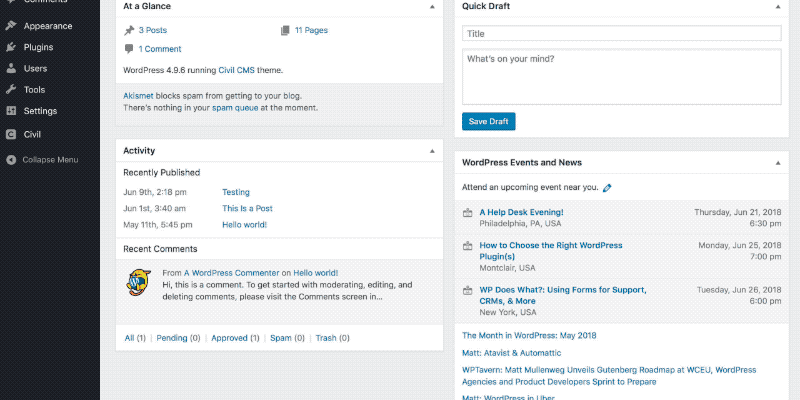
Task: Click the pencil icon to edit event location
Action: pyautogui.click(x=607, y=188)
